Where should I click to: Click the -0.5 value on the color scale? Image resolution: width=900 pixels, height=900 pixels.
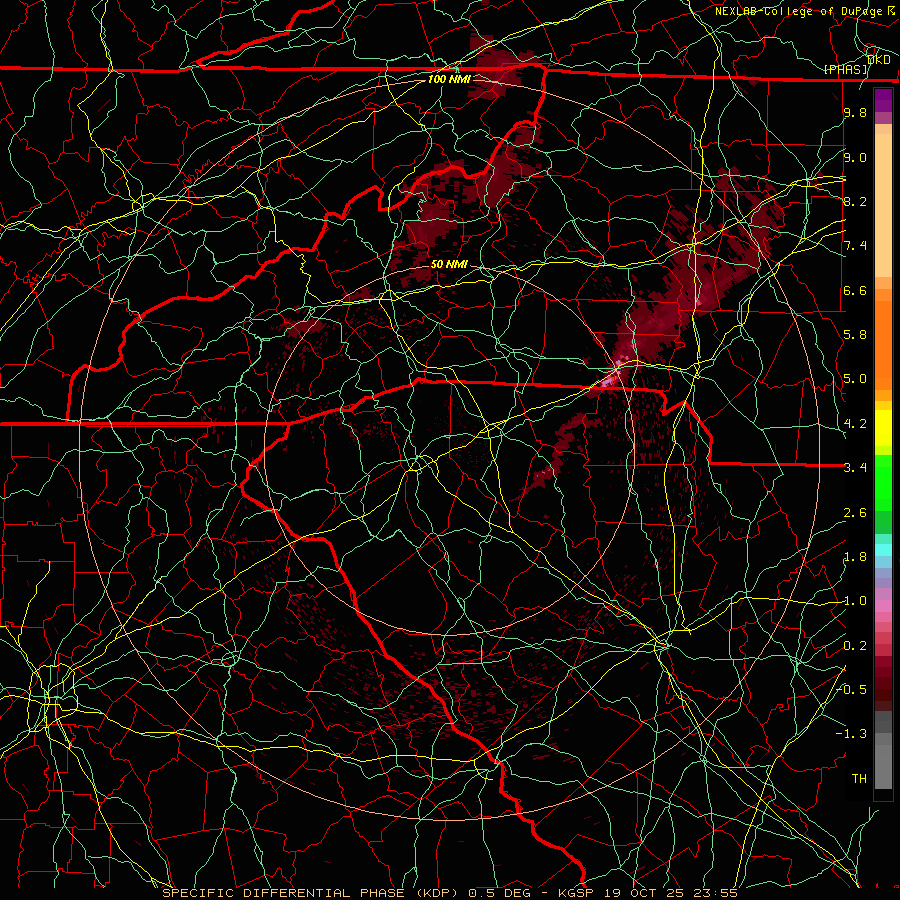(853, 689)
